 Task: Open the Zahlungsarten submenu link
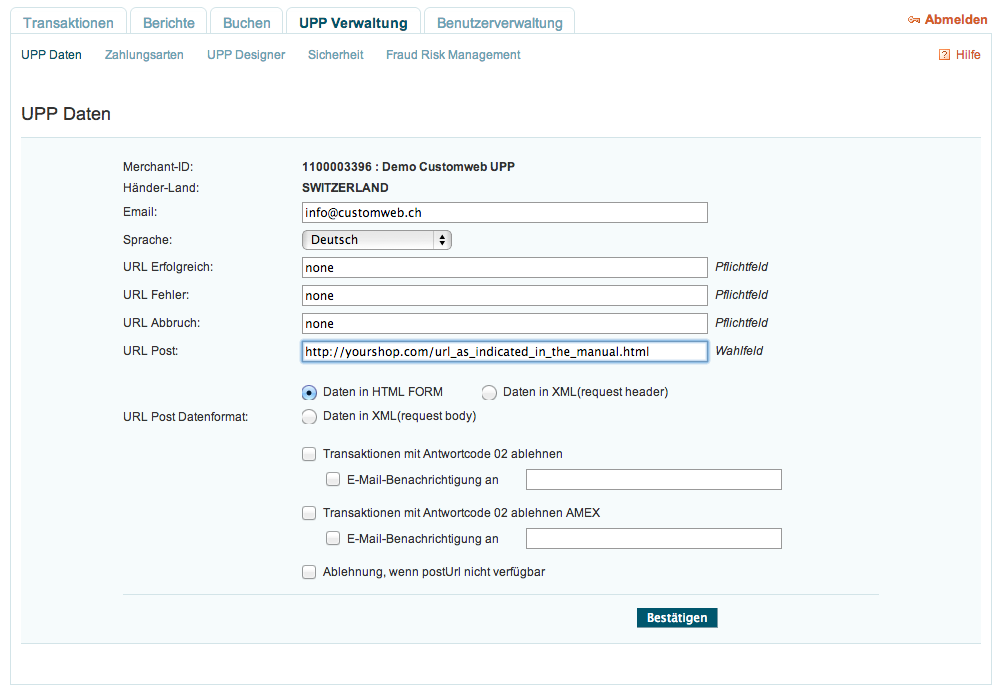click(144, 55)
